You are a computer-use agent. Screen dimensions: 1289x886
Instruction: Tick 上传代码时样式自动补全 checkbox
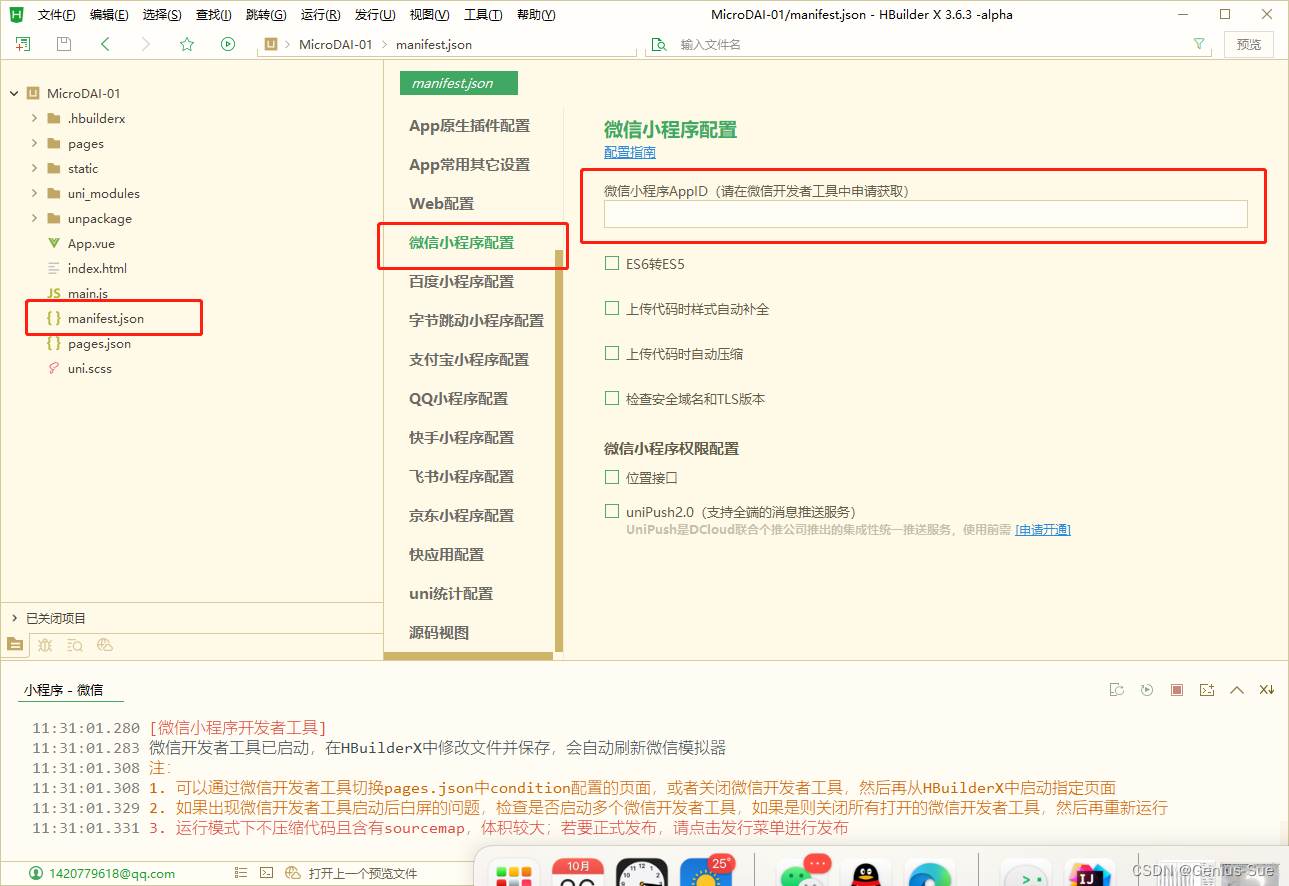click(612, 309)
